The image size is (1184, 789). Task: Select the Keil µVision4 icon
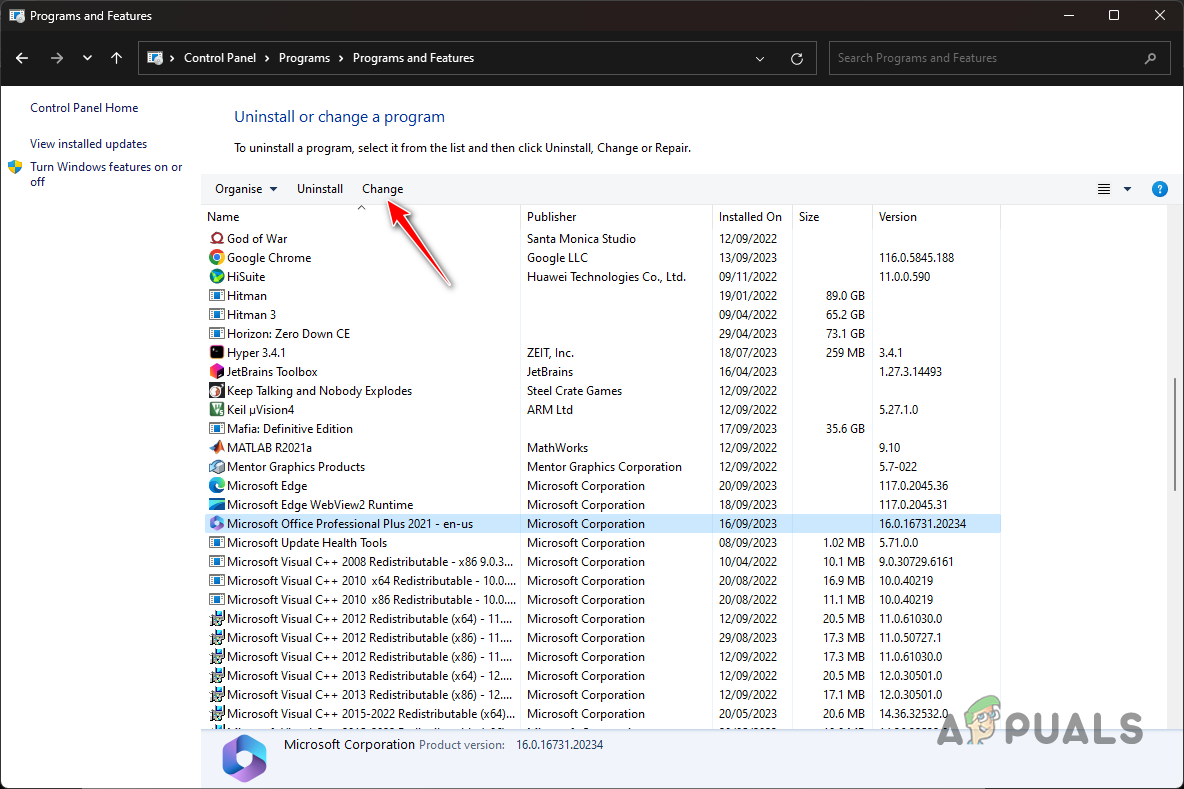point(216,409)
